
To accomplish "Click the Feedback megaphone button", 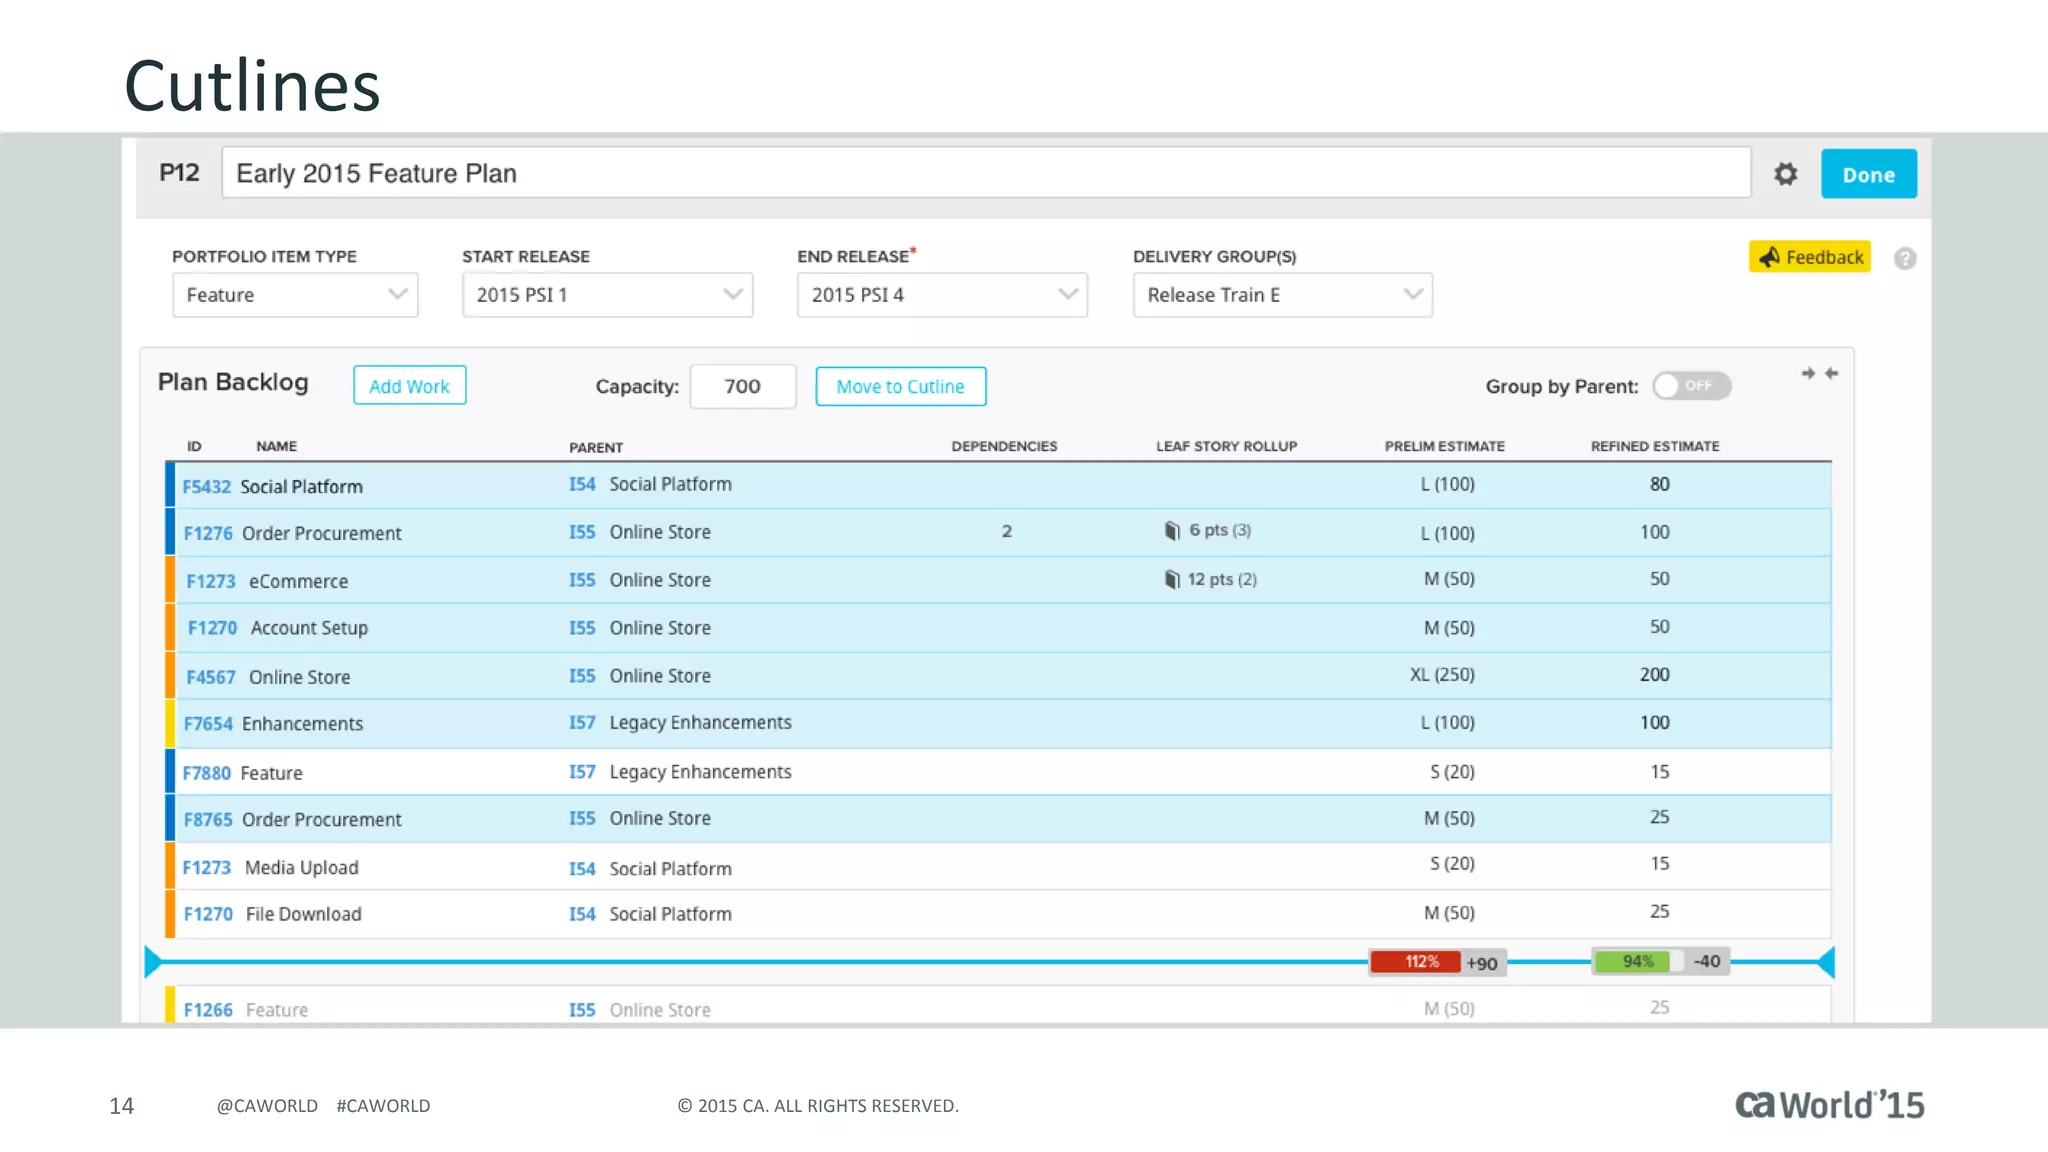I will pyautogui.click(x=1809, y=257).
